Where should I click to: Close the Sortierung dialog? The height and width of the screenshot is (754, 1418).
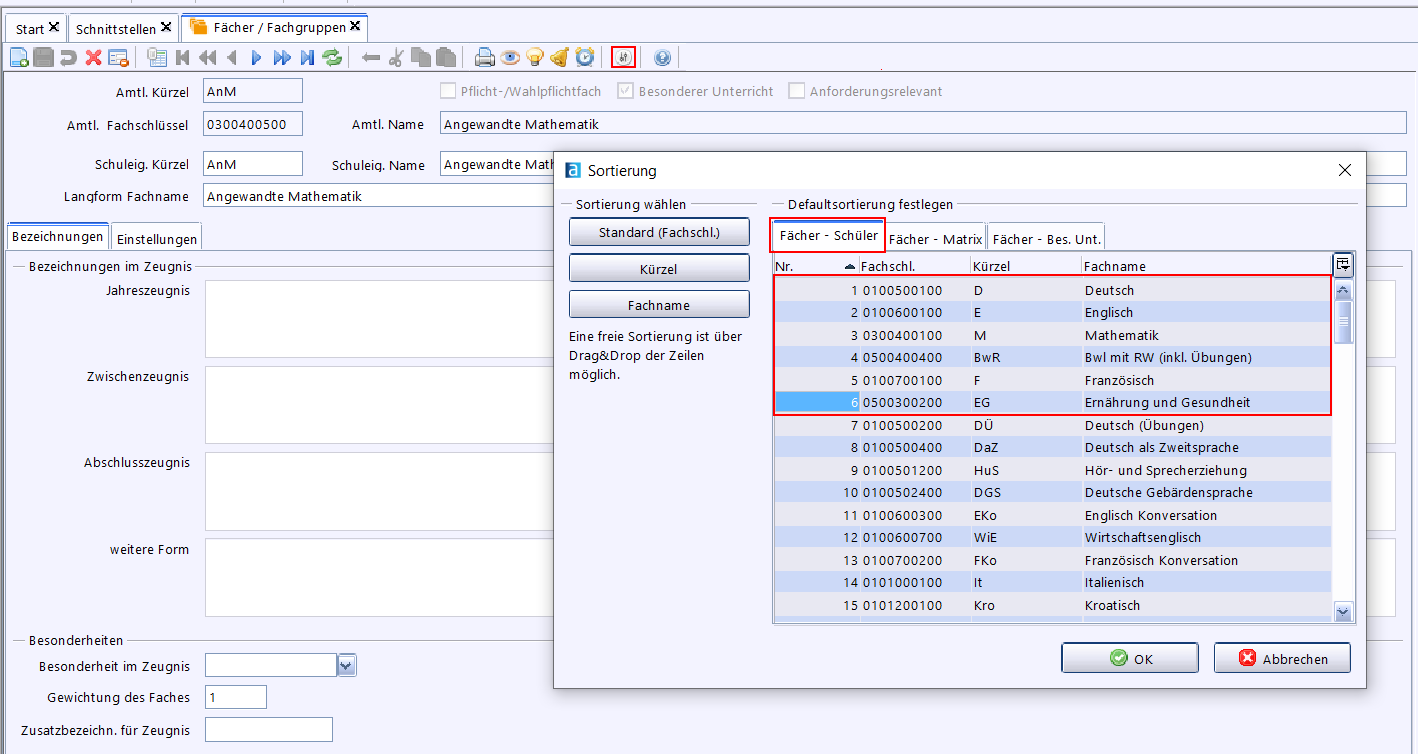[1345, 170]
